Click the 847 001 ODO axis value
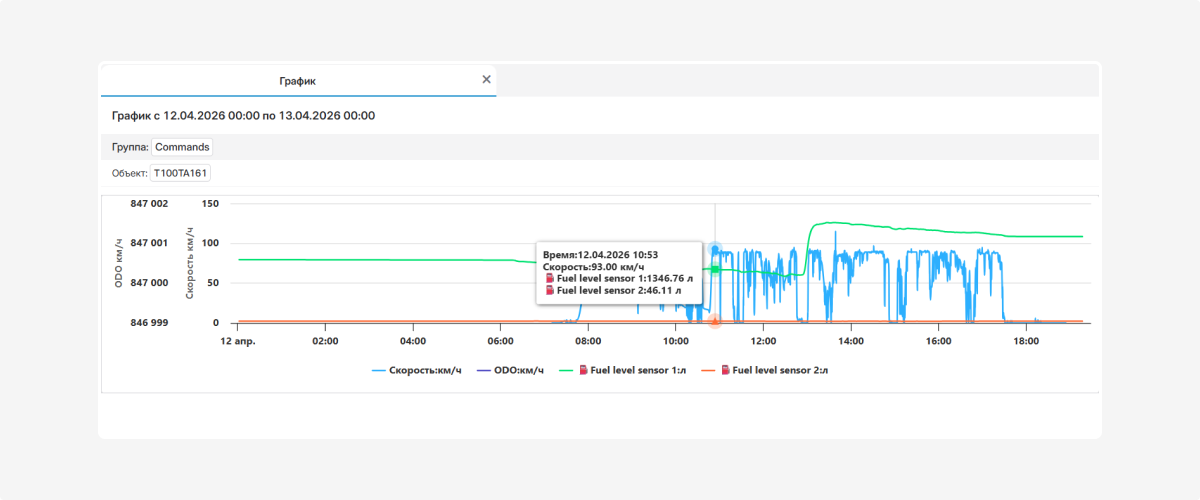This screenshot has height=500, width=1200. coord(149,243)
